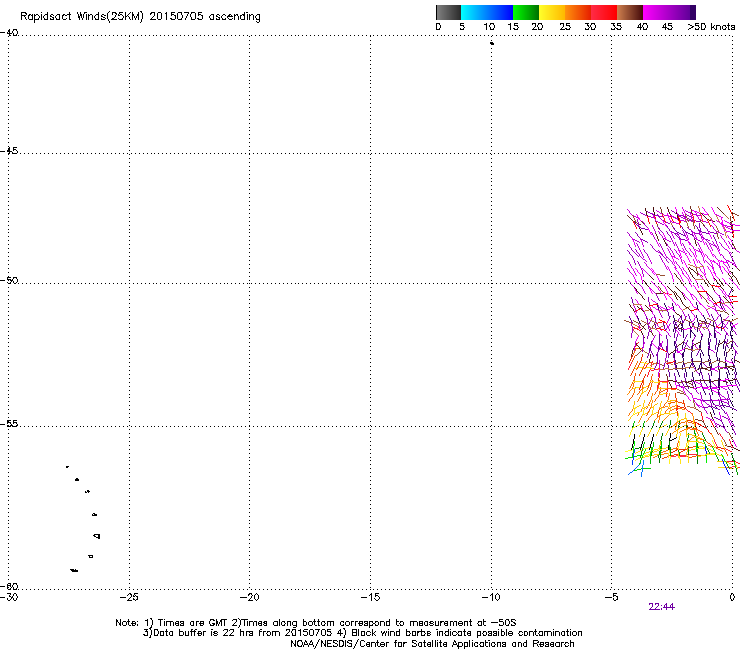
Task: Click the -60 latitude axis label
Action: pos(9,586)
